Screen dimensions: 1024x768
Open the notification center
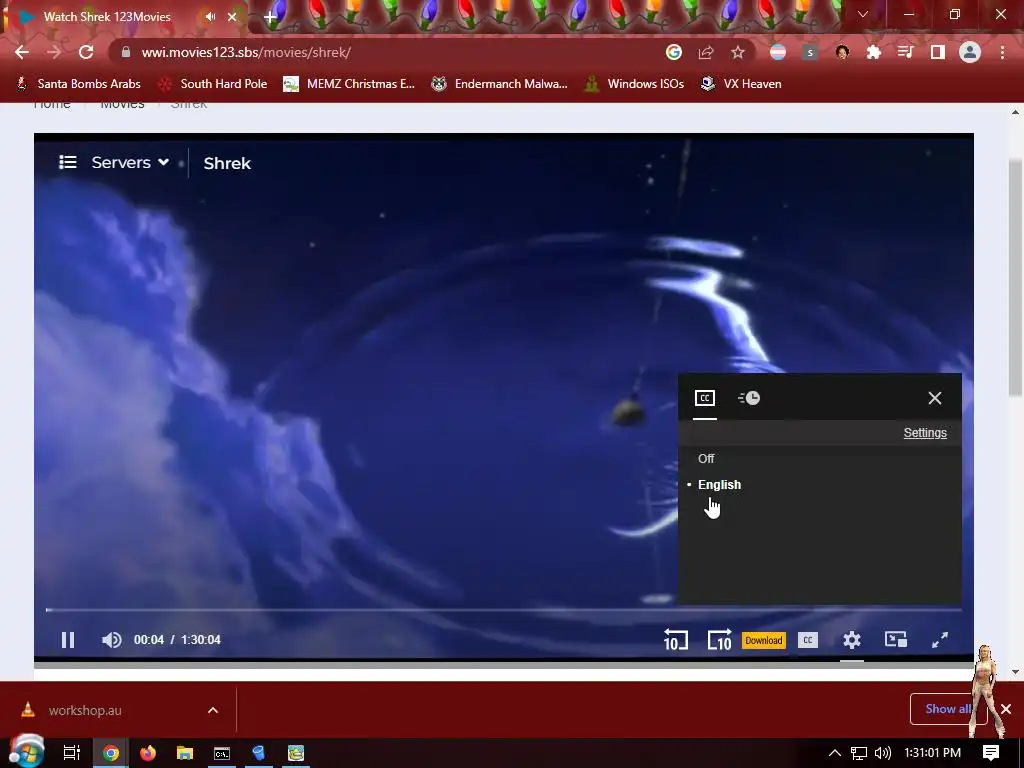coord(991,753)
